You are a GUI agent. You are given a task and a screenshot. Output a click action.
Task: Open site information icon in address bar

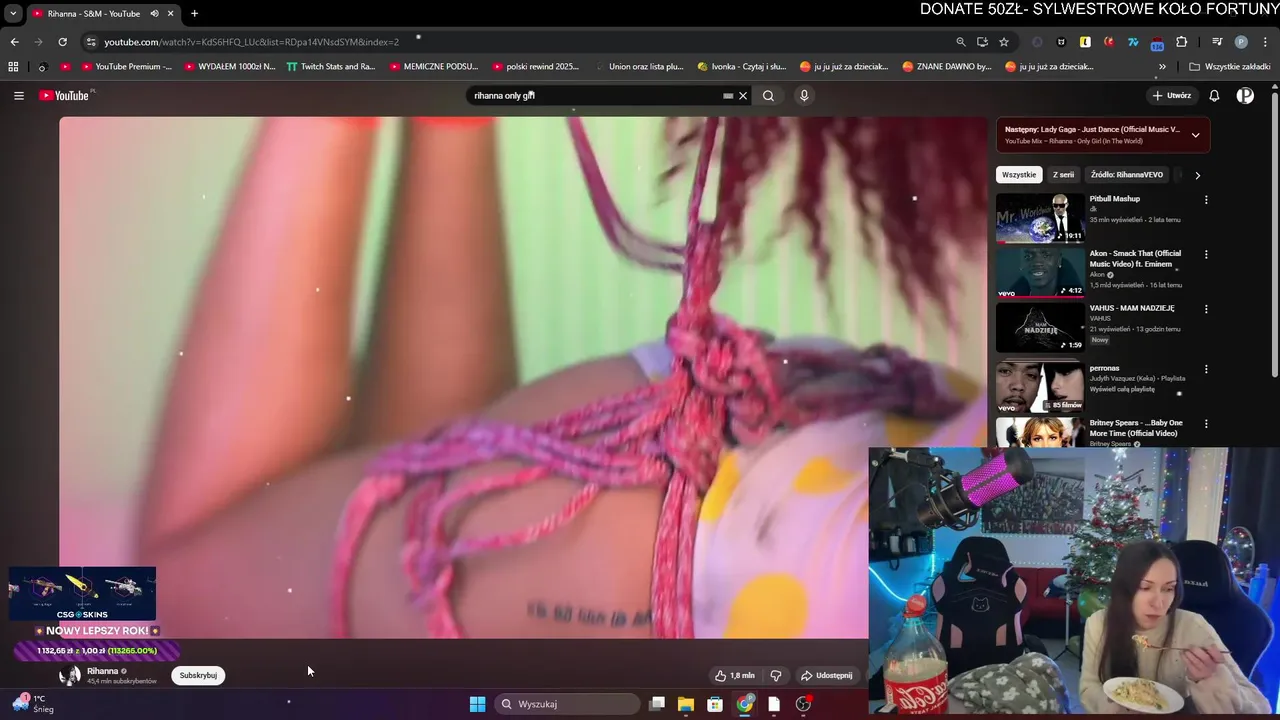coord(91,42)
